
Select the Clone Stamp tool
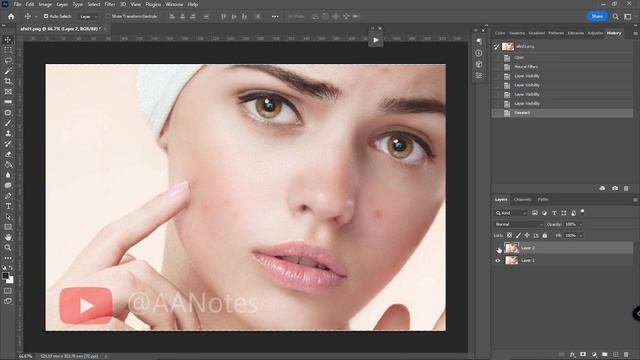8,133
